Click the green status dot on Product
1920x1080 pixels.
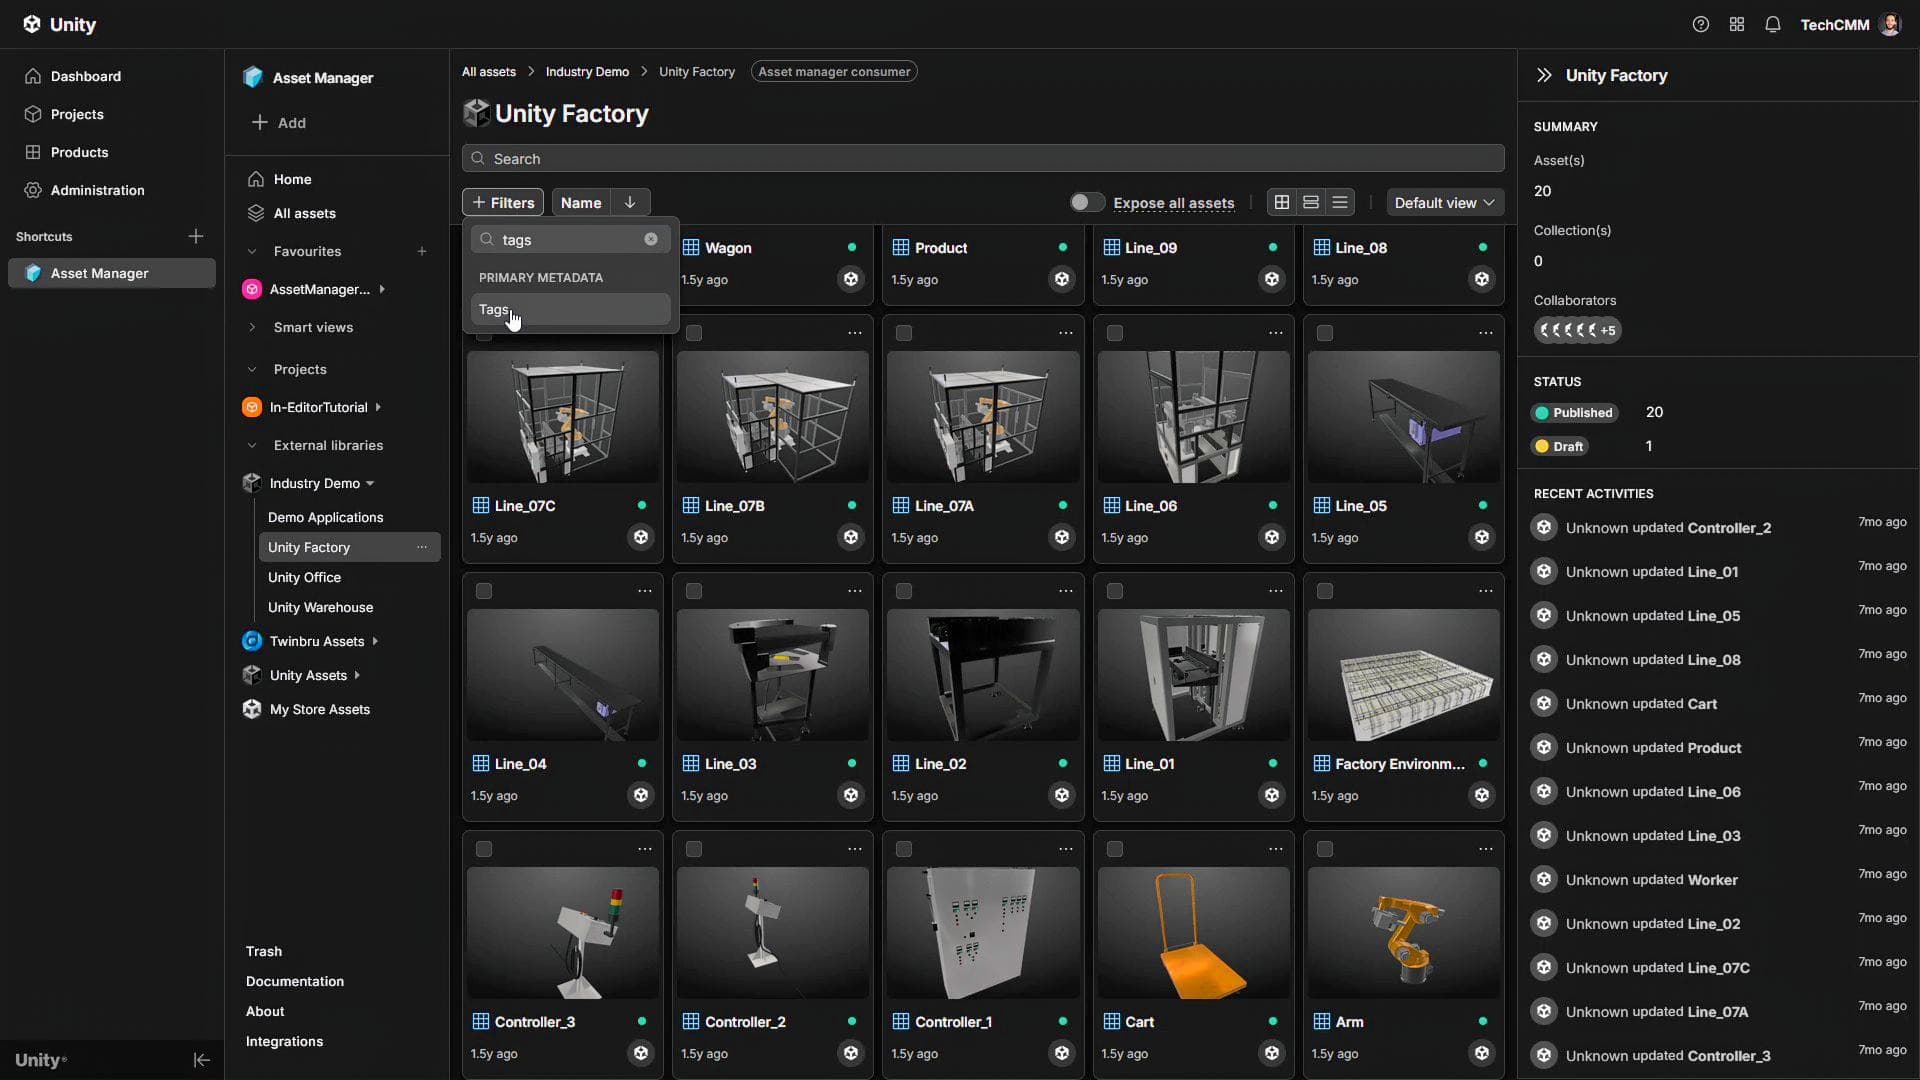1062,247
